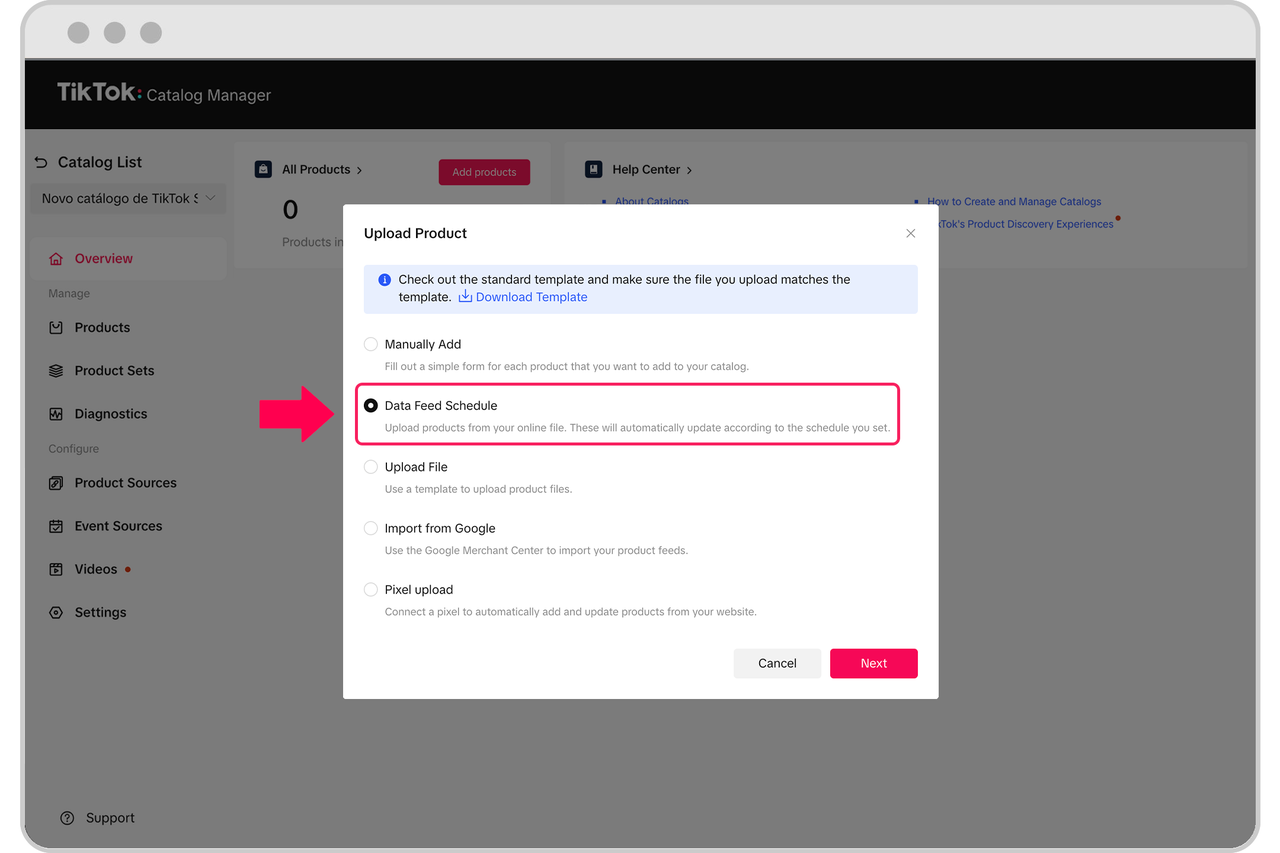The width and height of the screenshot is (1280, 853).
Task: Click the Event Sources calendar icon
Action: coord(56,526)
